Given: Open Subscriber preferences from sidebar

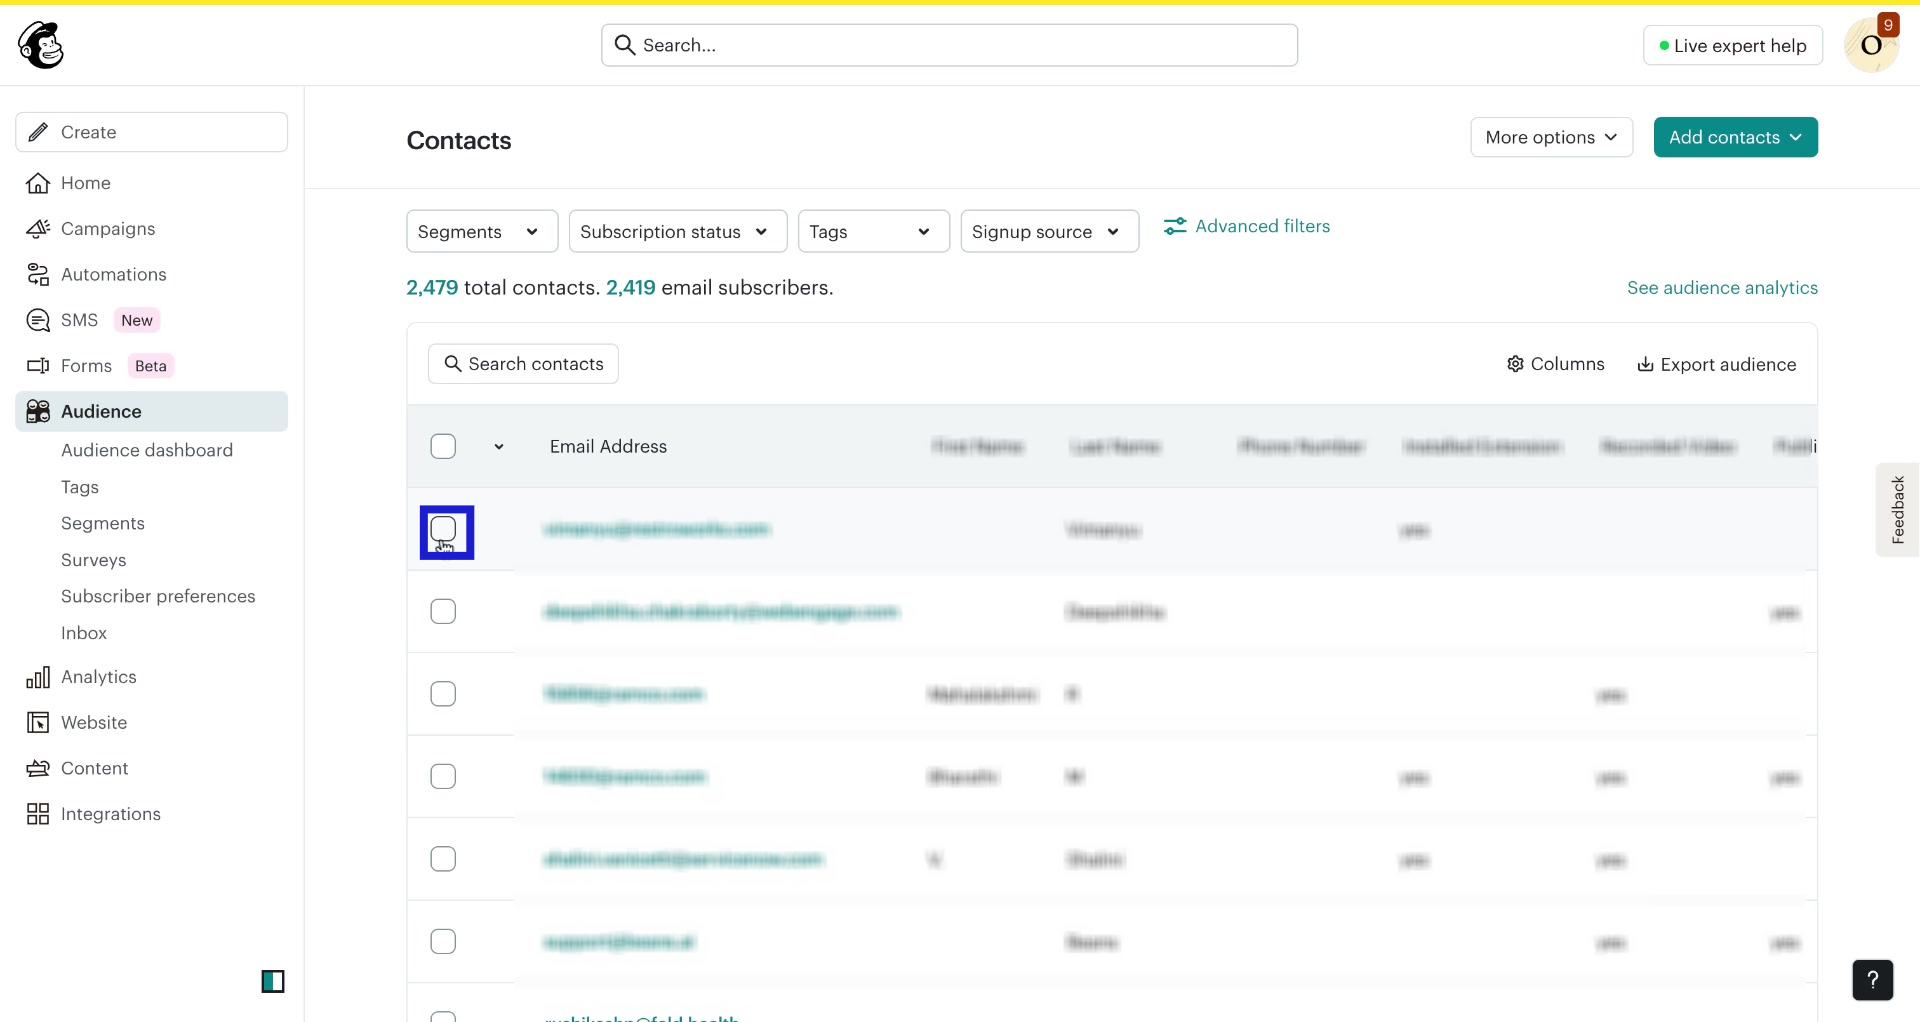Looking at the screenshot, I should point(157,596).
